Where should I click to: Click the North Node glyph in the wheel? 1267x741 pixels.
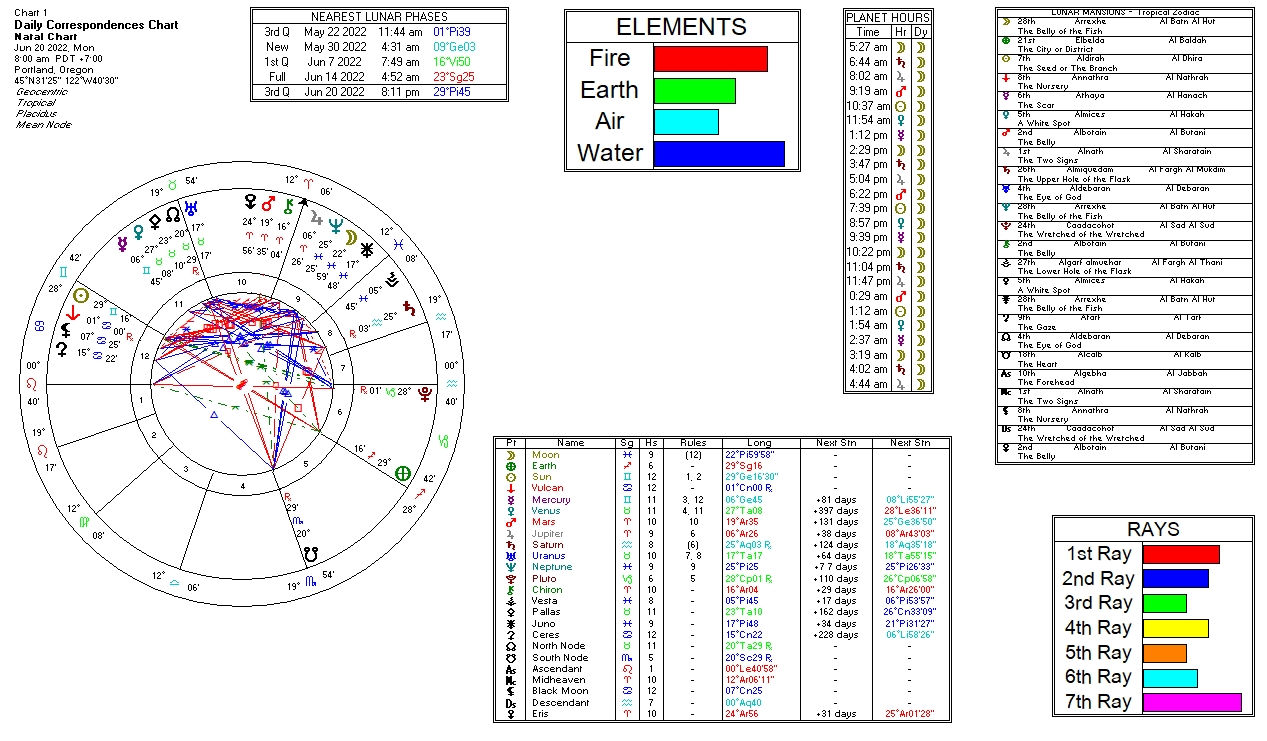173,214
